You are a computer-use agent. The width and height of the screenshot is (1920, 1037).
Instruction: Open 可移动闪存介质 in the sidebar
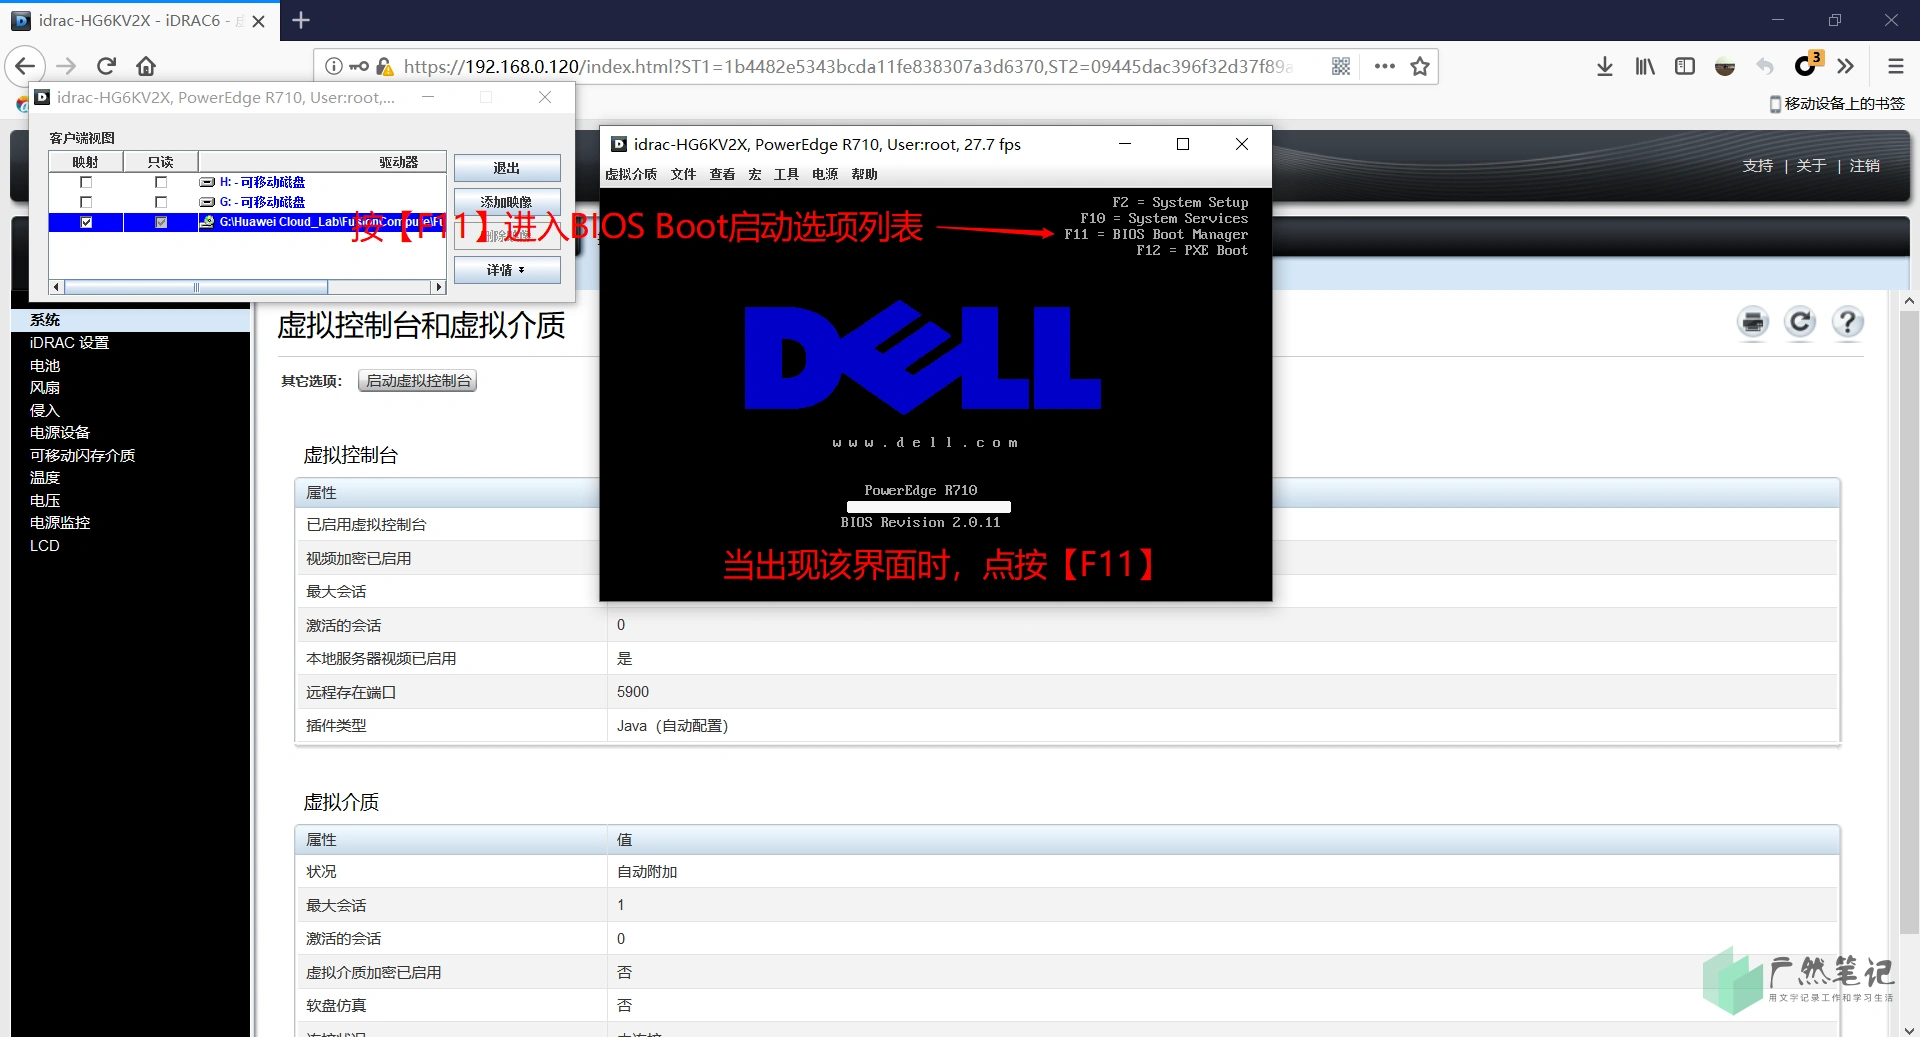pos(82,456)
